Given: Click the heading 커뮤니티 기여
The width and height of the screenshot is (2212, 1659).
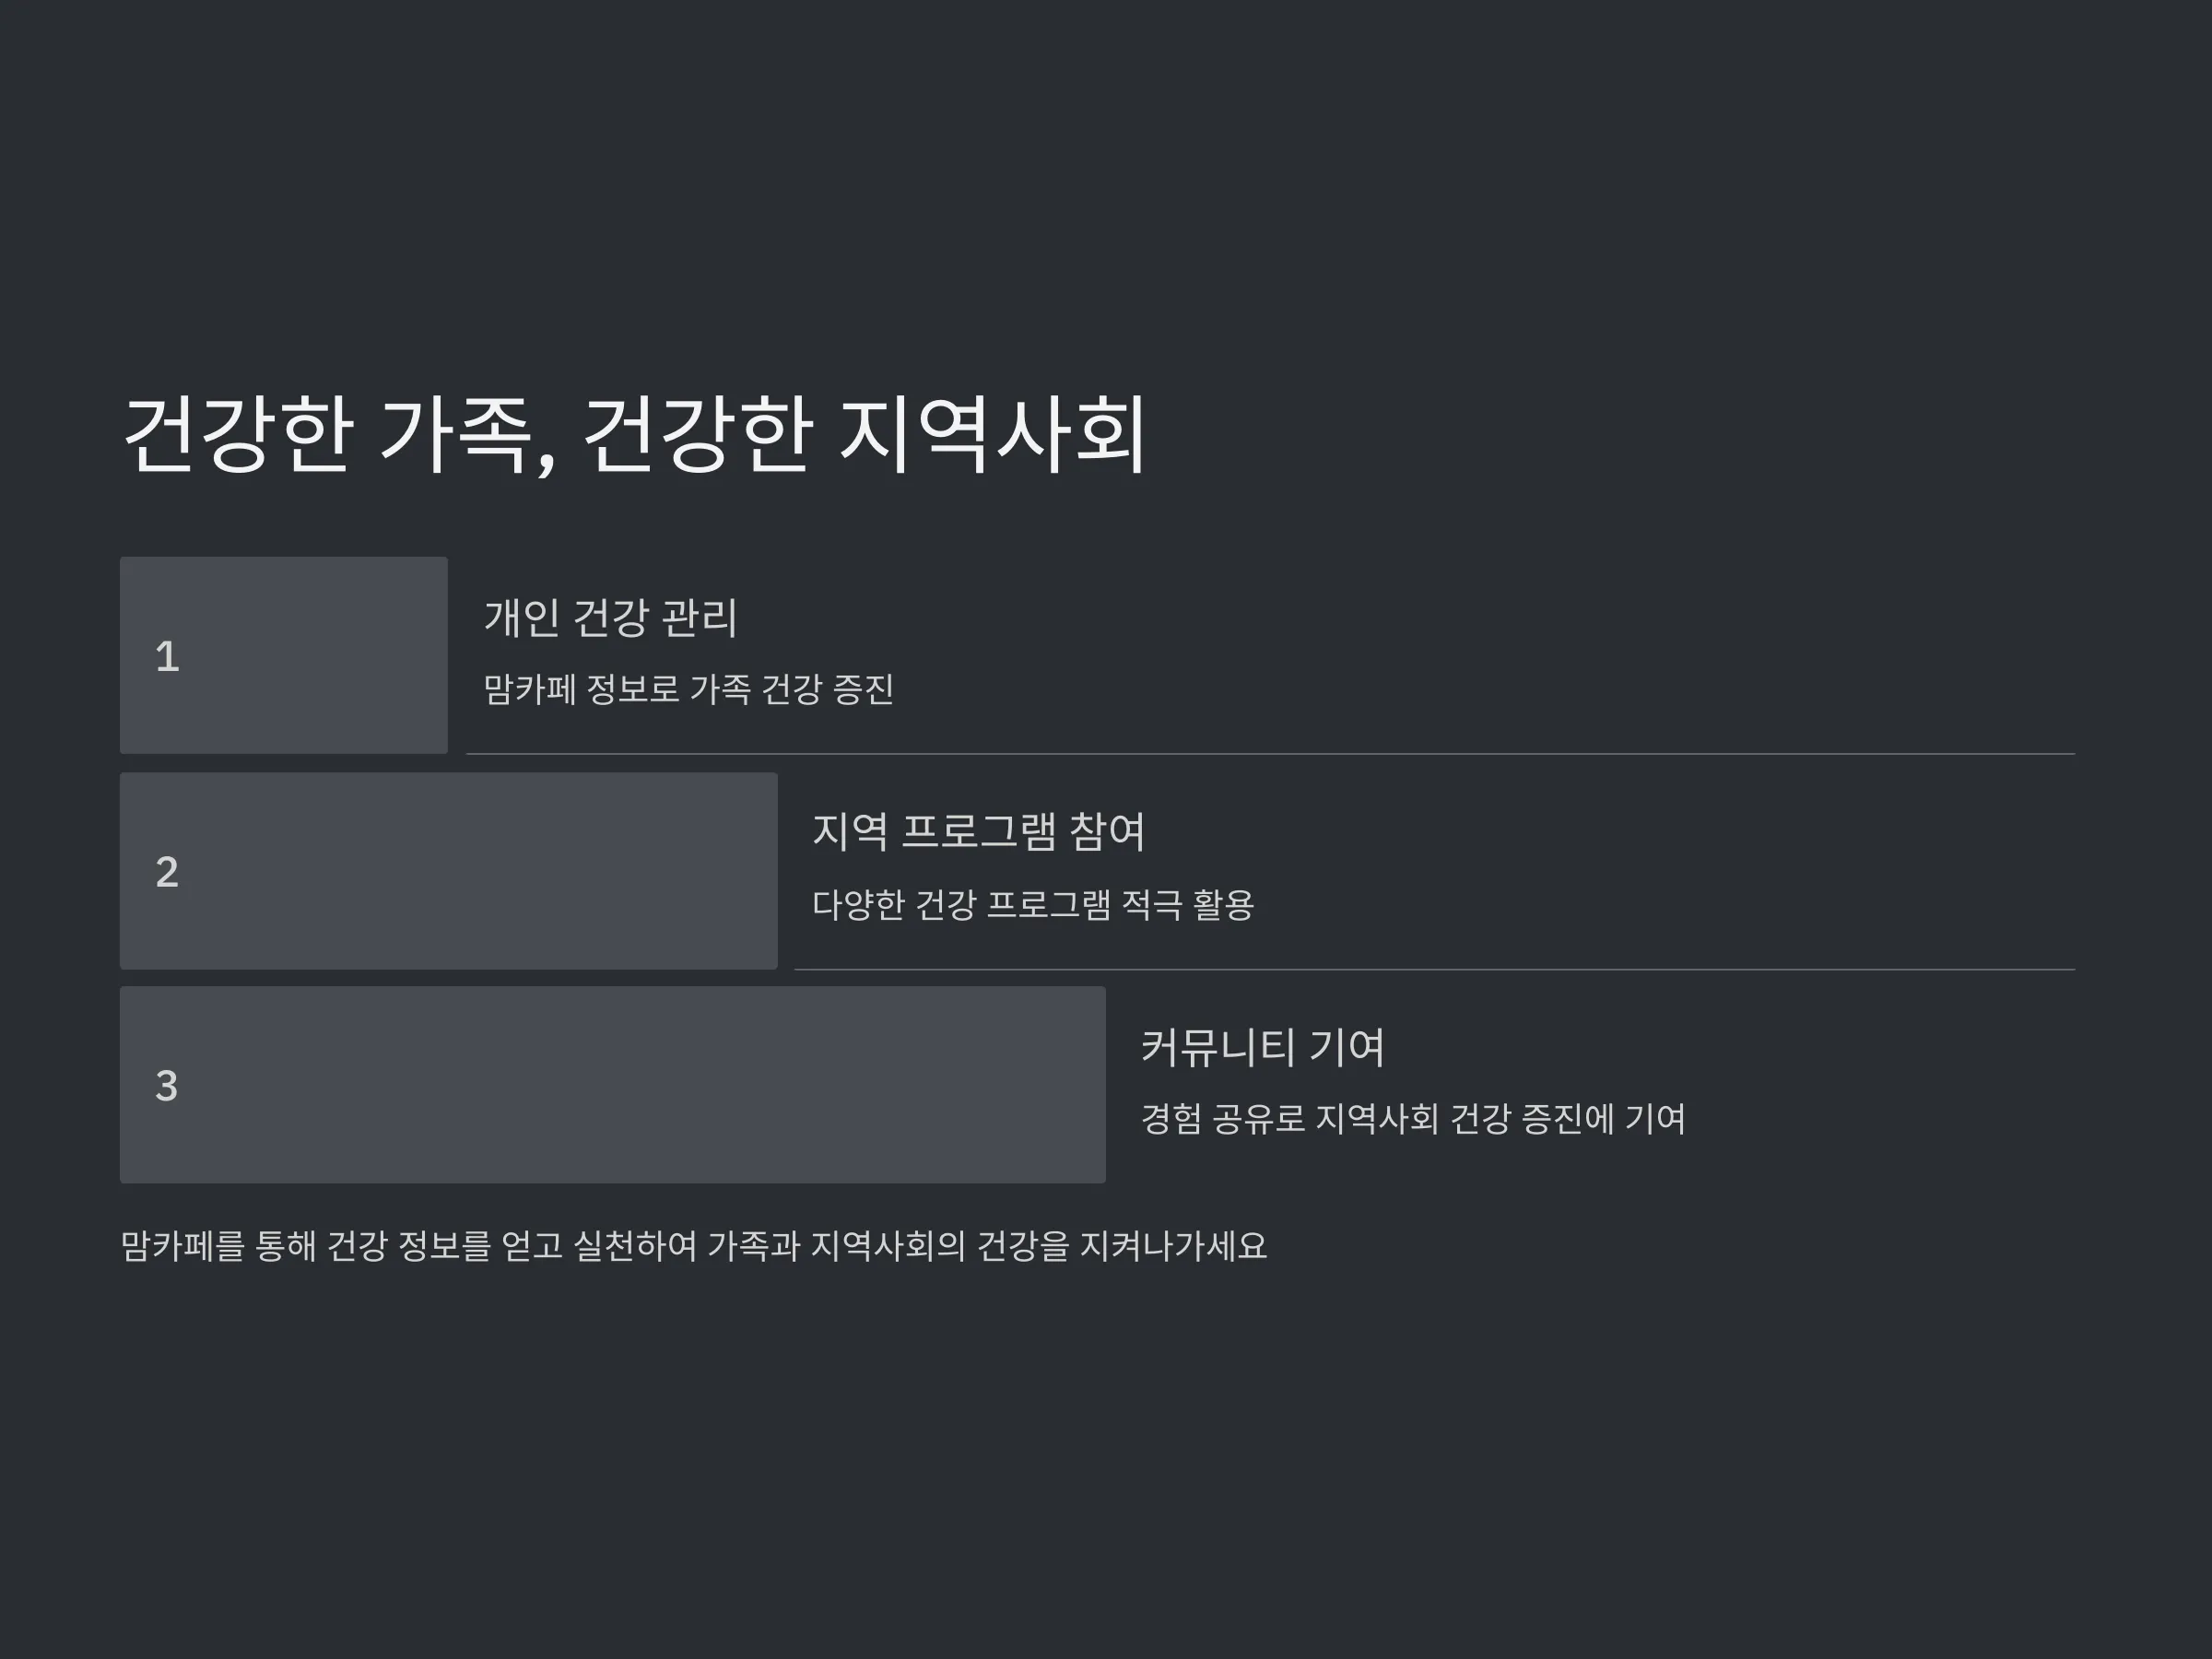Looking at the screenshot, I should (x=1263, y=1047).
